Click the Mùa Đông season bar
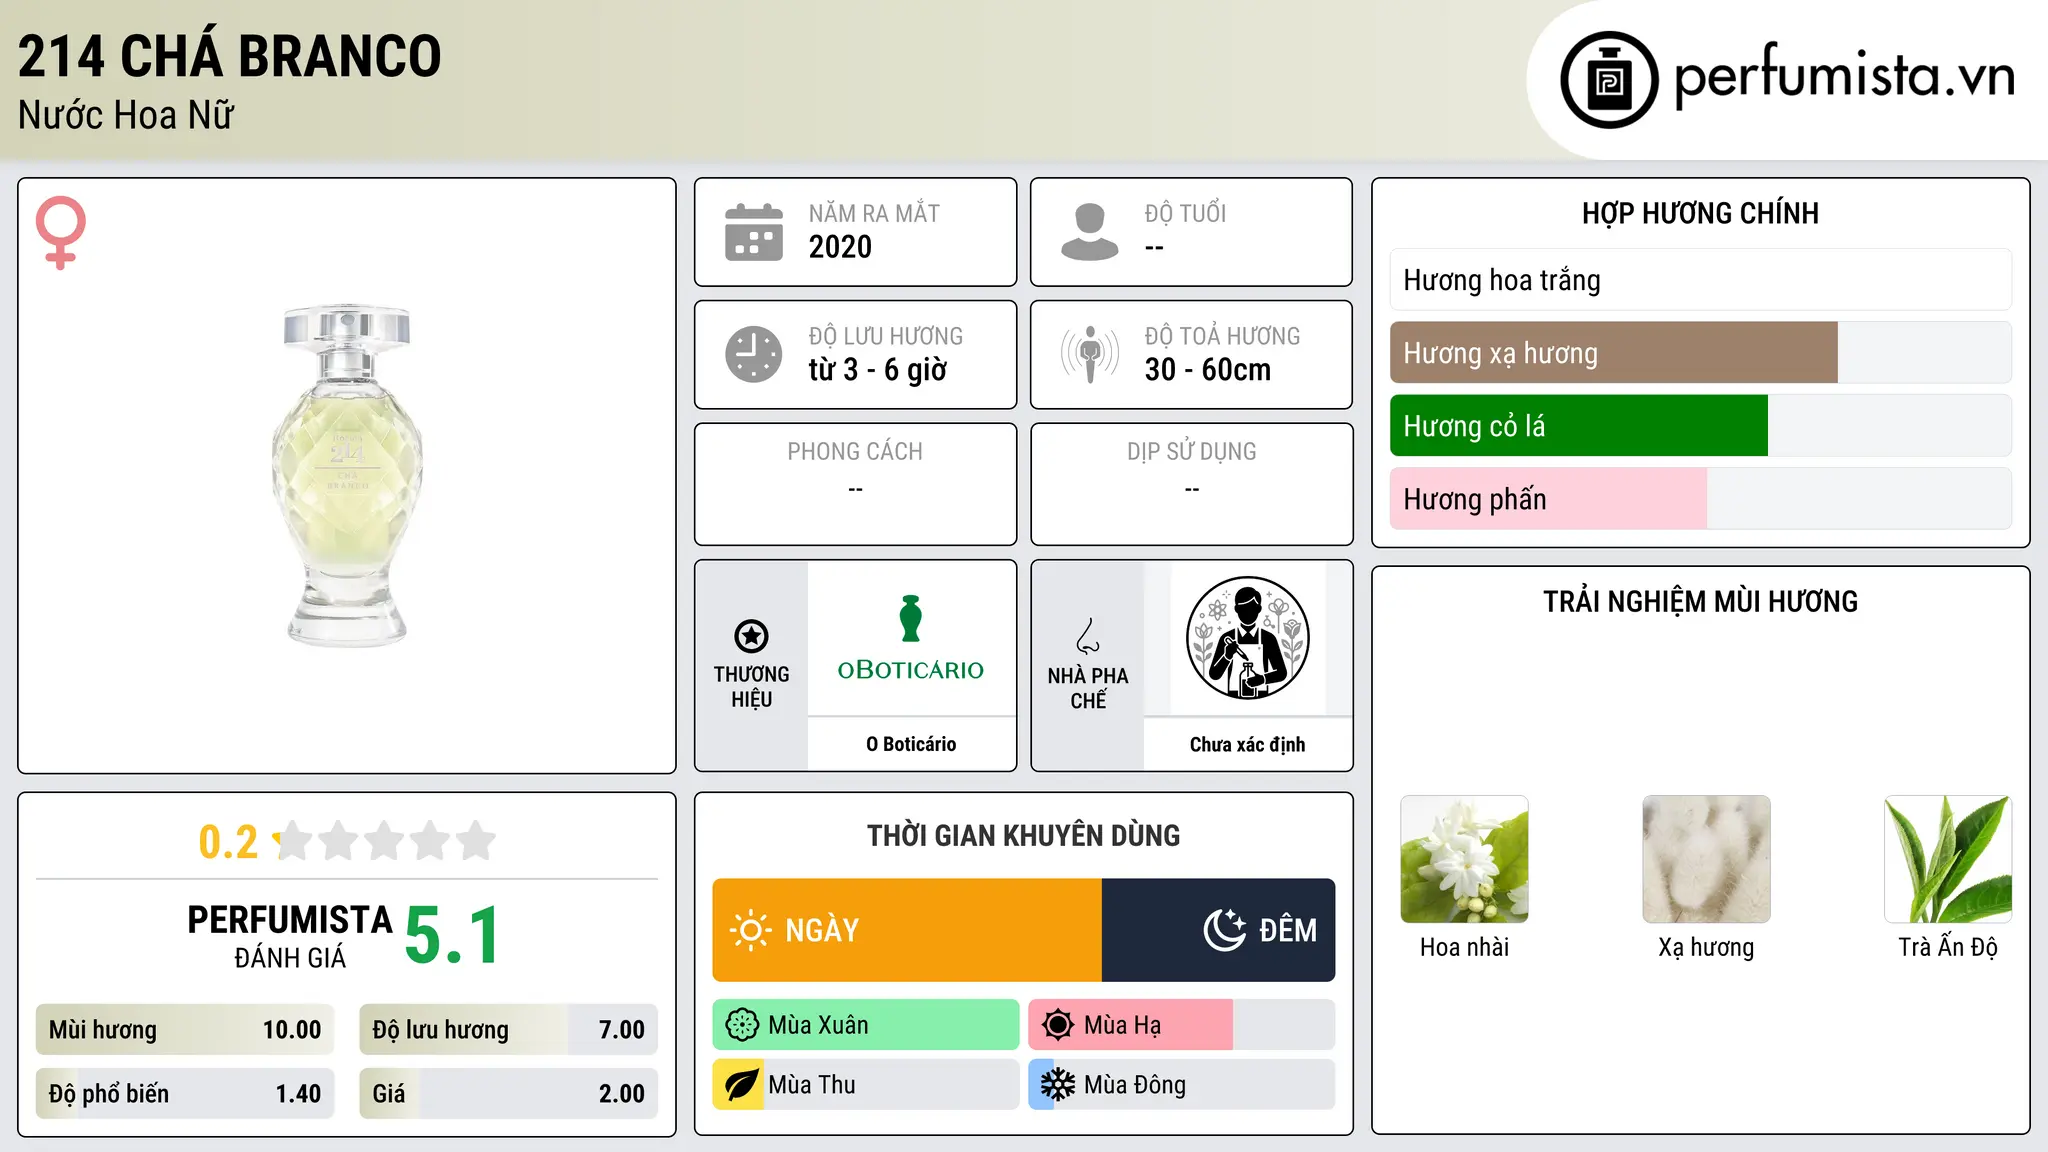The height and width of the screenshot is (1152, 2048). pyautogui.click(x=1182, y=1085)
